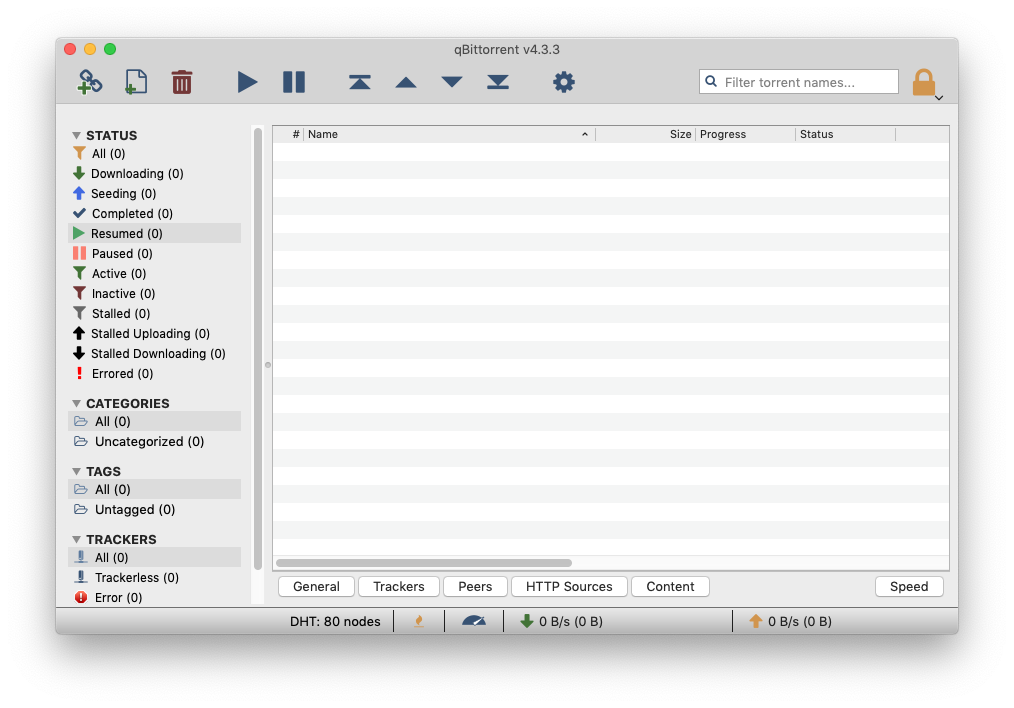
Task: Collapse the TAGS section
Action: point(76,471)
